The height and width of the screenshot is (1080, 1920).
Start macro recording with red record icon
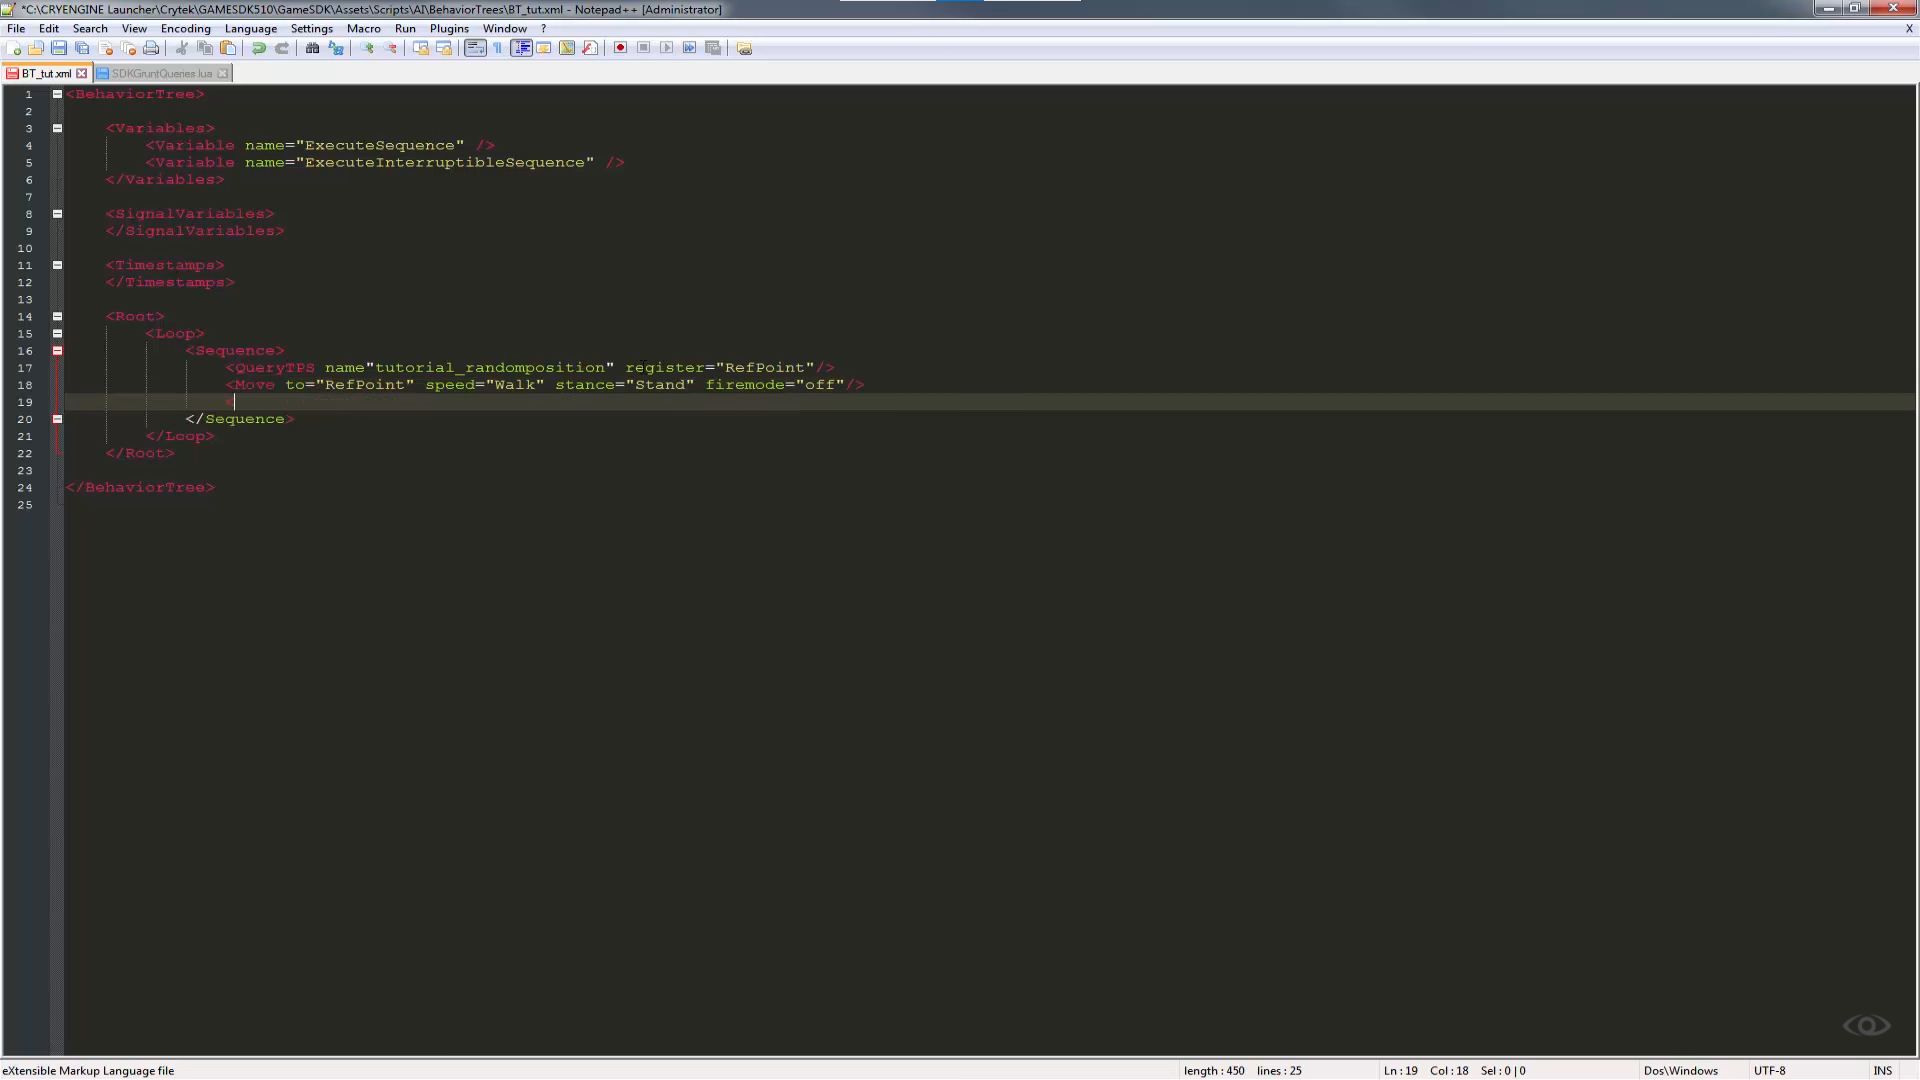(x=620, y=48)
